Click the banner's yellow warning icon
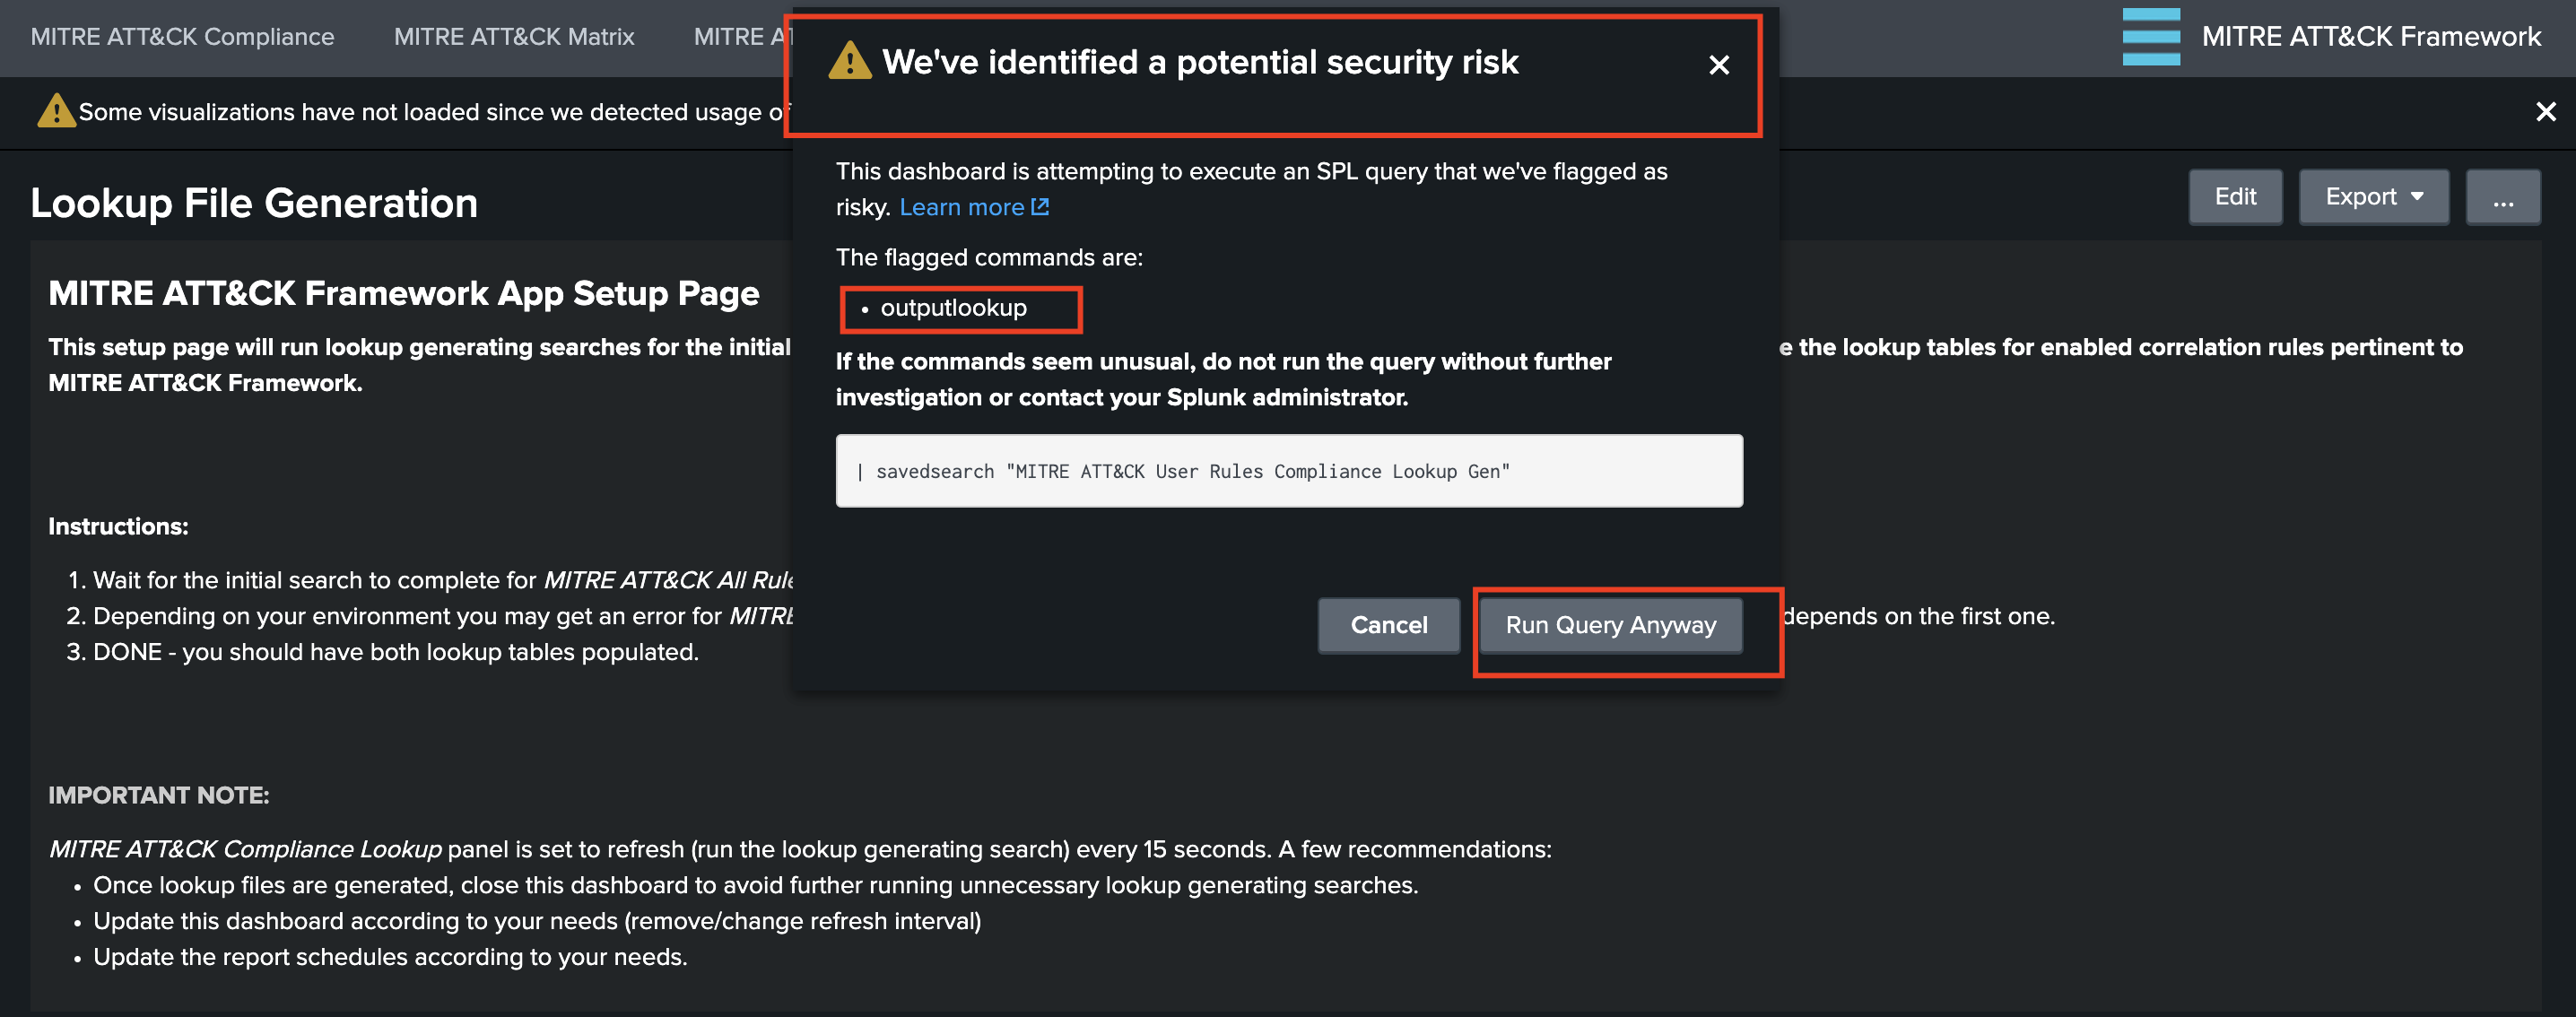 point(56,111)
